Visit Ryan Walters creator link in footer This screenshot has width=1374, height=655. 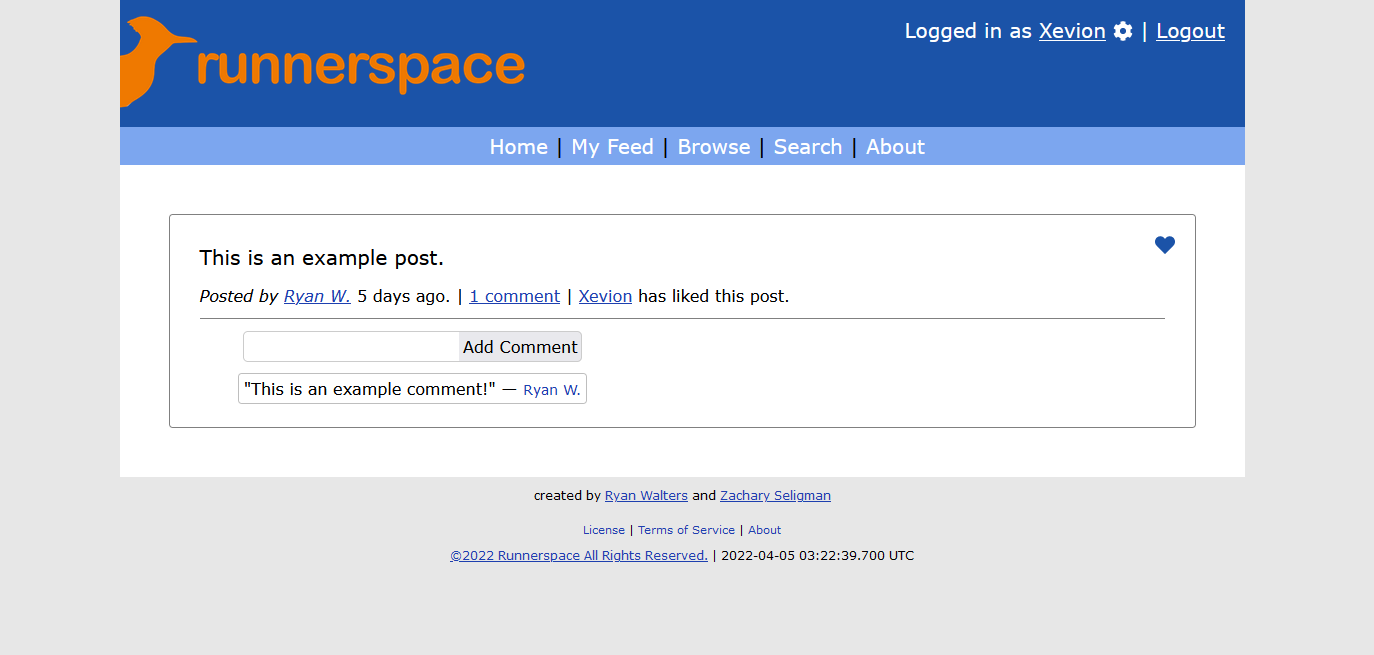click(646, 496)
